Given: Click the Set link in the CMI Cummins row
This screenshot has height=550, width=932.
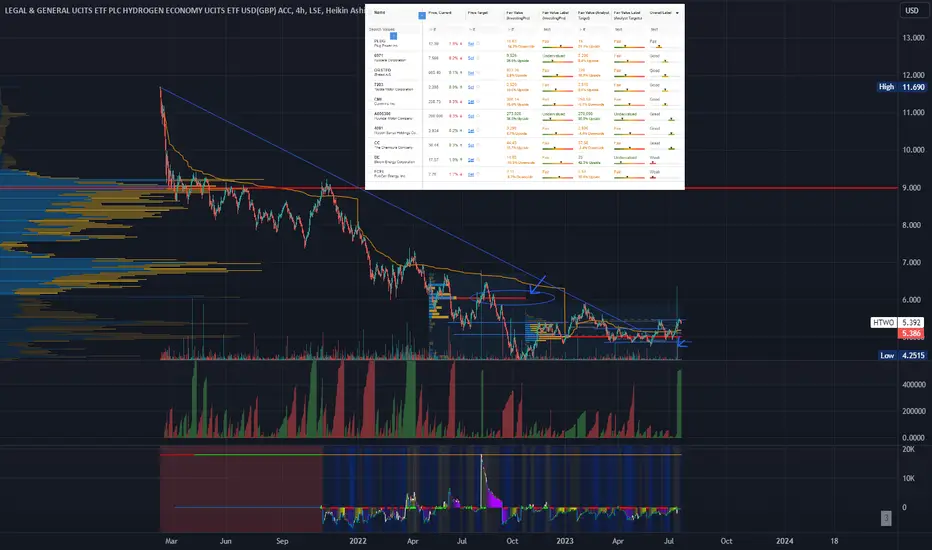Looking at the screenshot, I should [471, 102].
